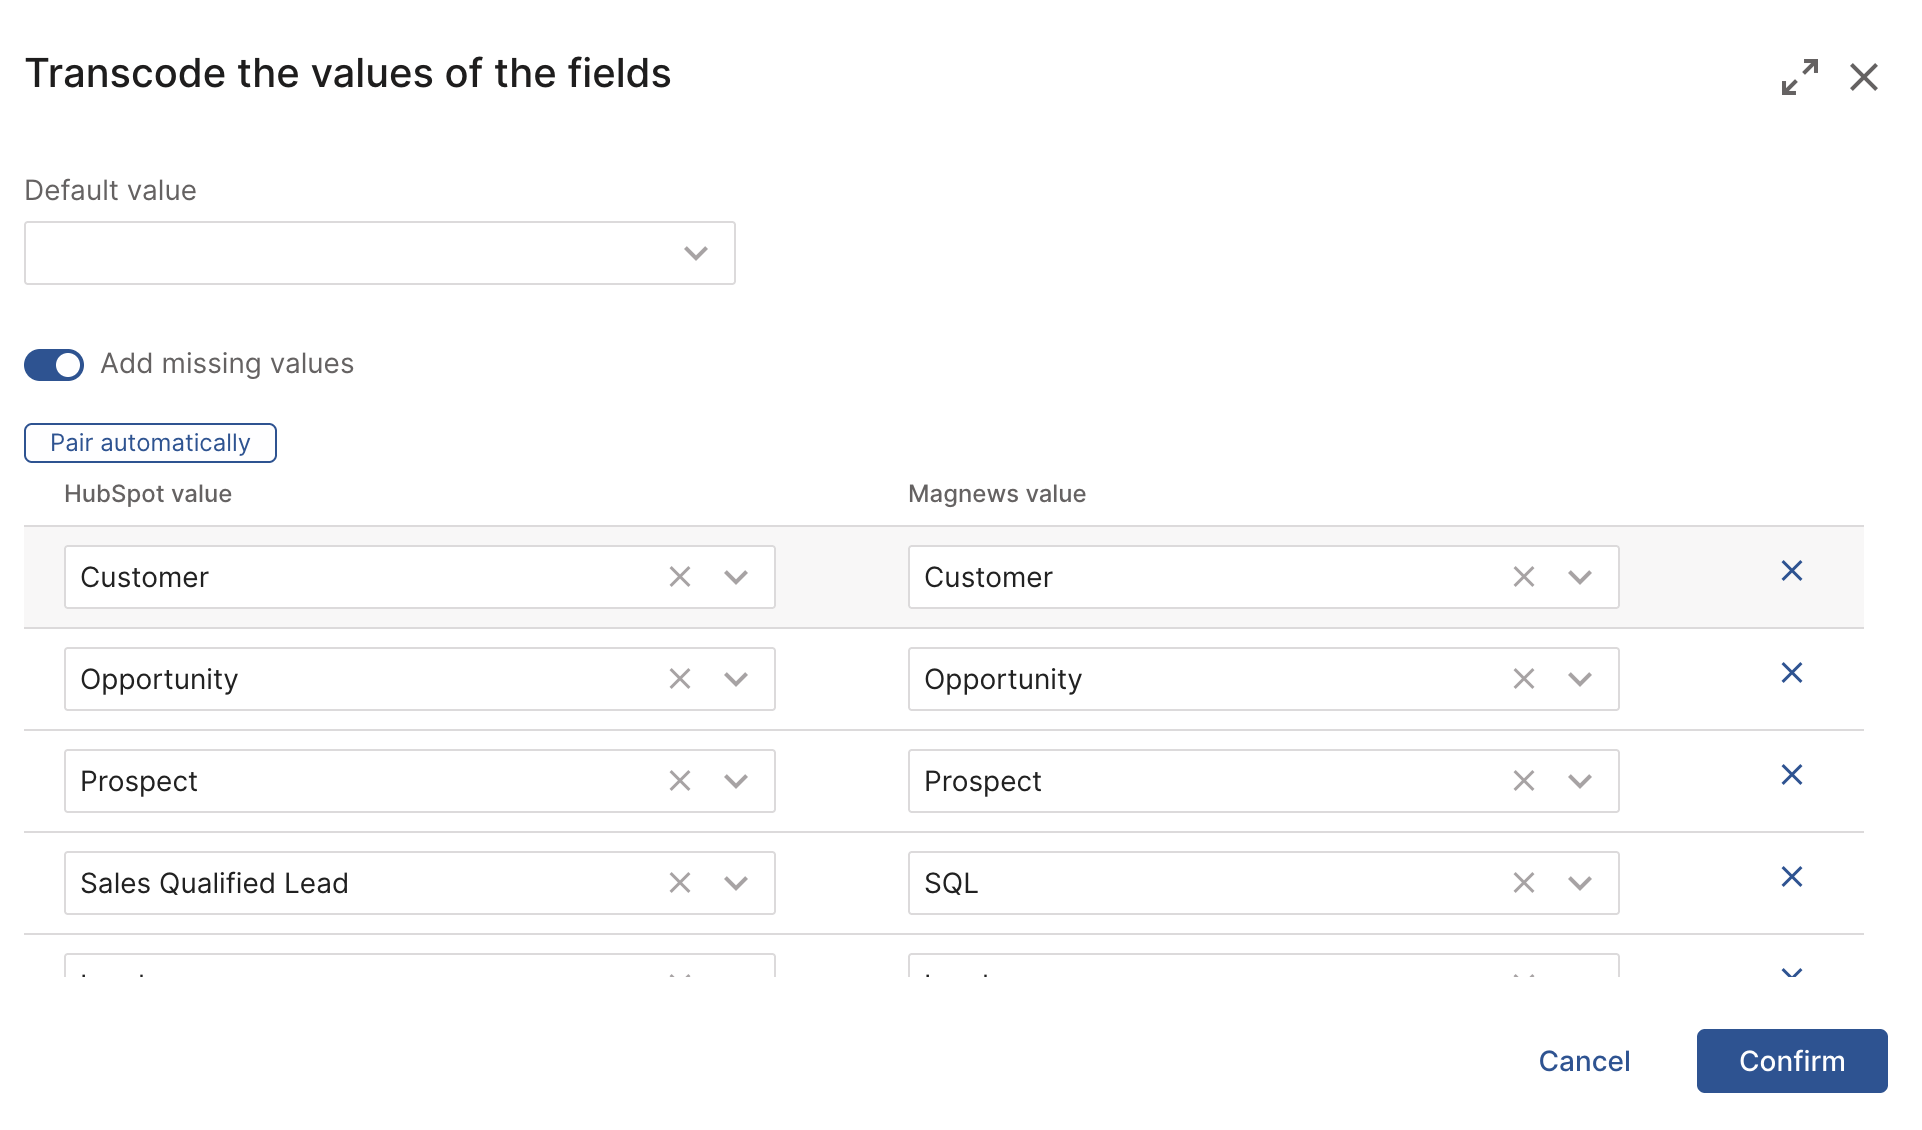Toggle Add missing values switch

[x=54, y=365]
